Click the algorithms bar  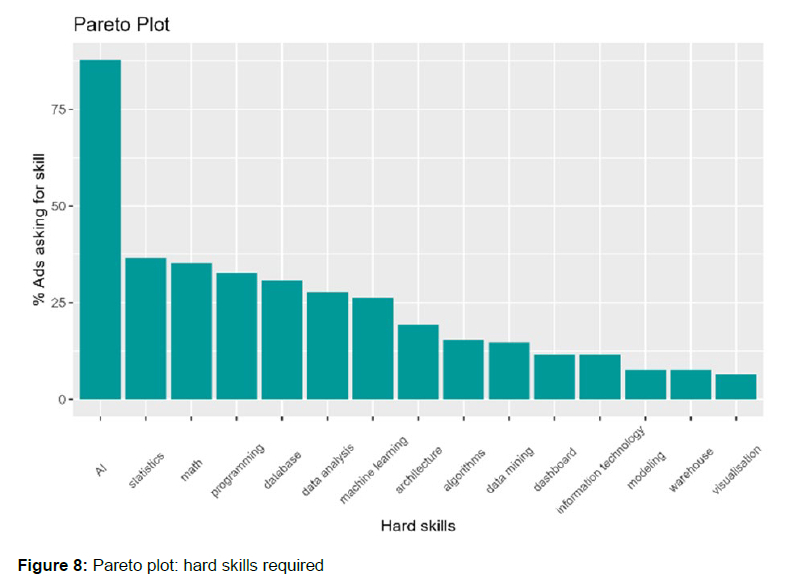[463, 370]
